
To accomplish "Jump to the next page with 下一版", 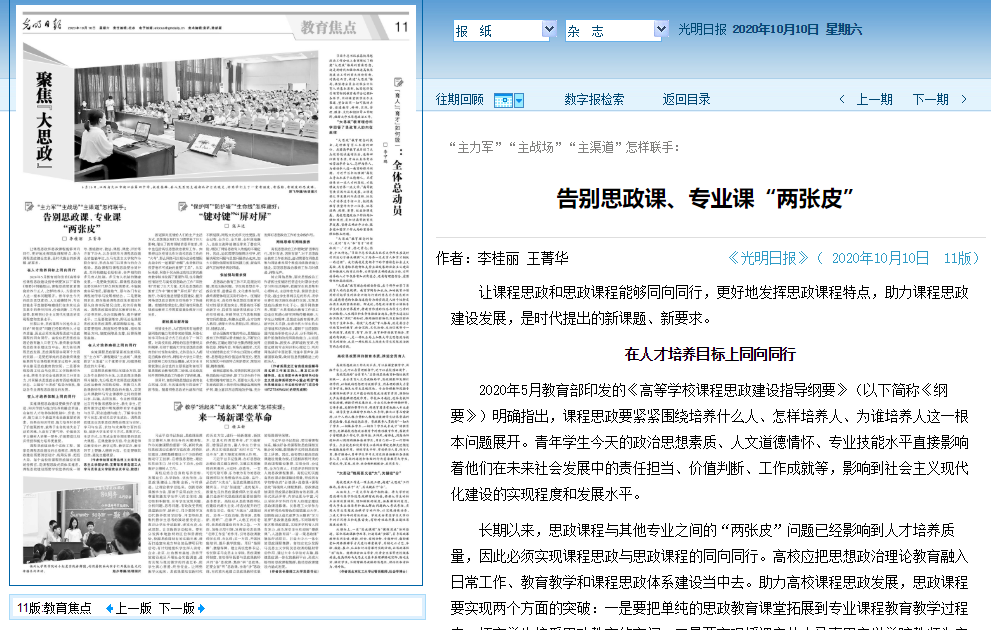I will coord(176,608).
